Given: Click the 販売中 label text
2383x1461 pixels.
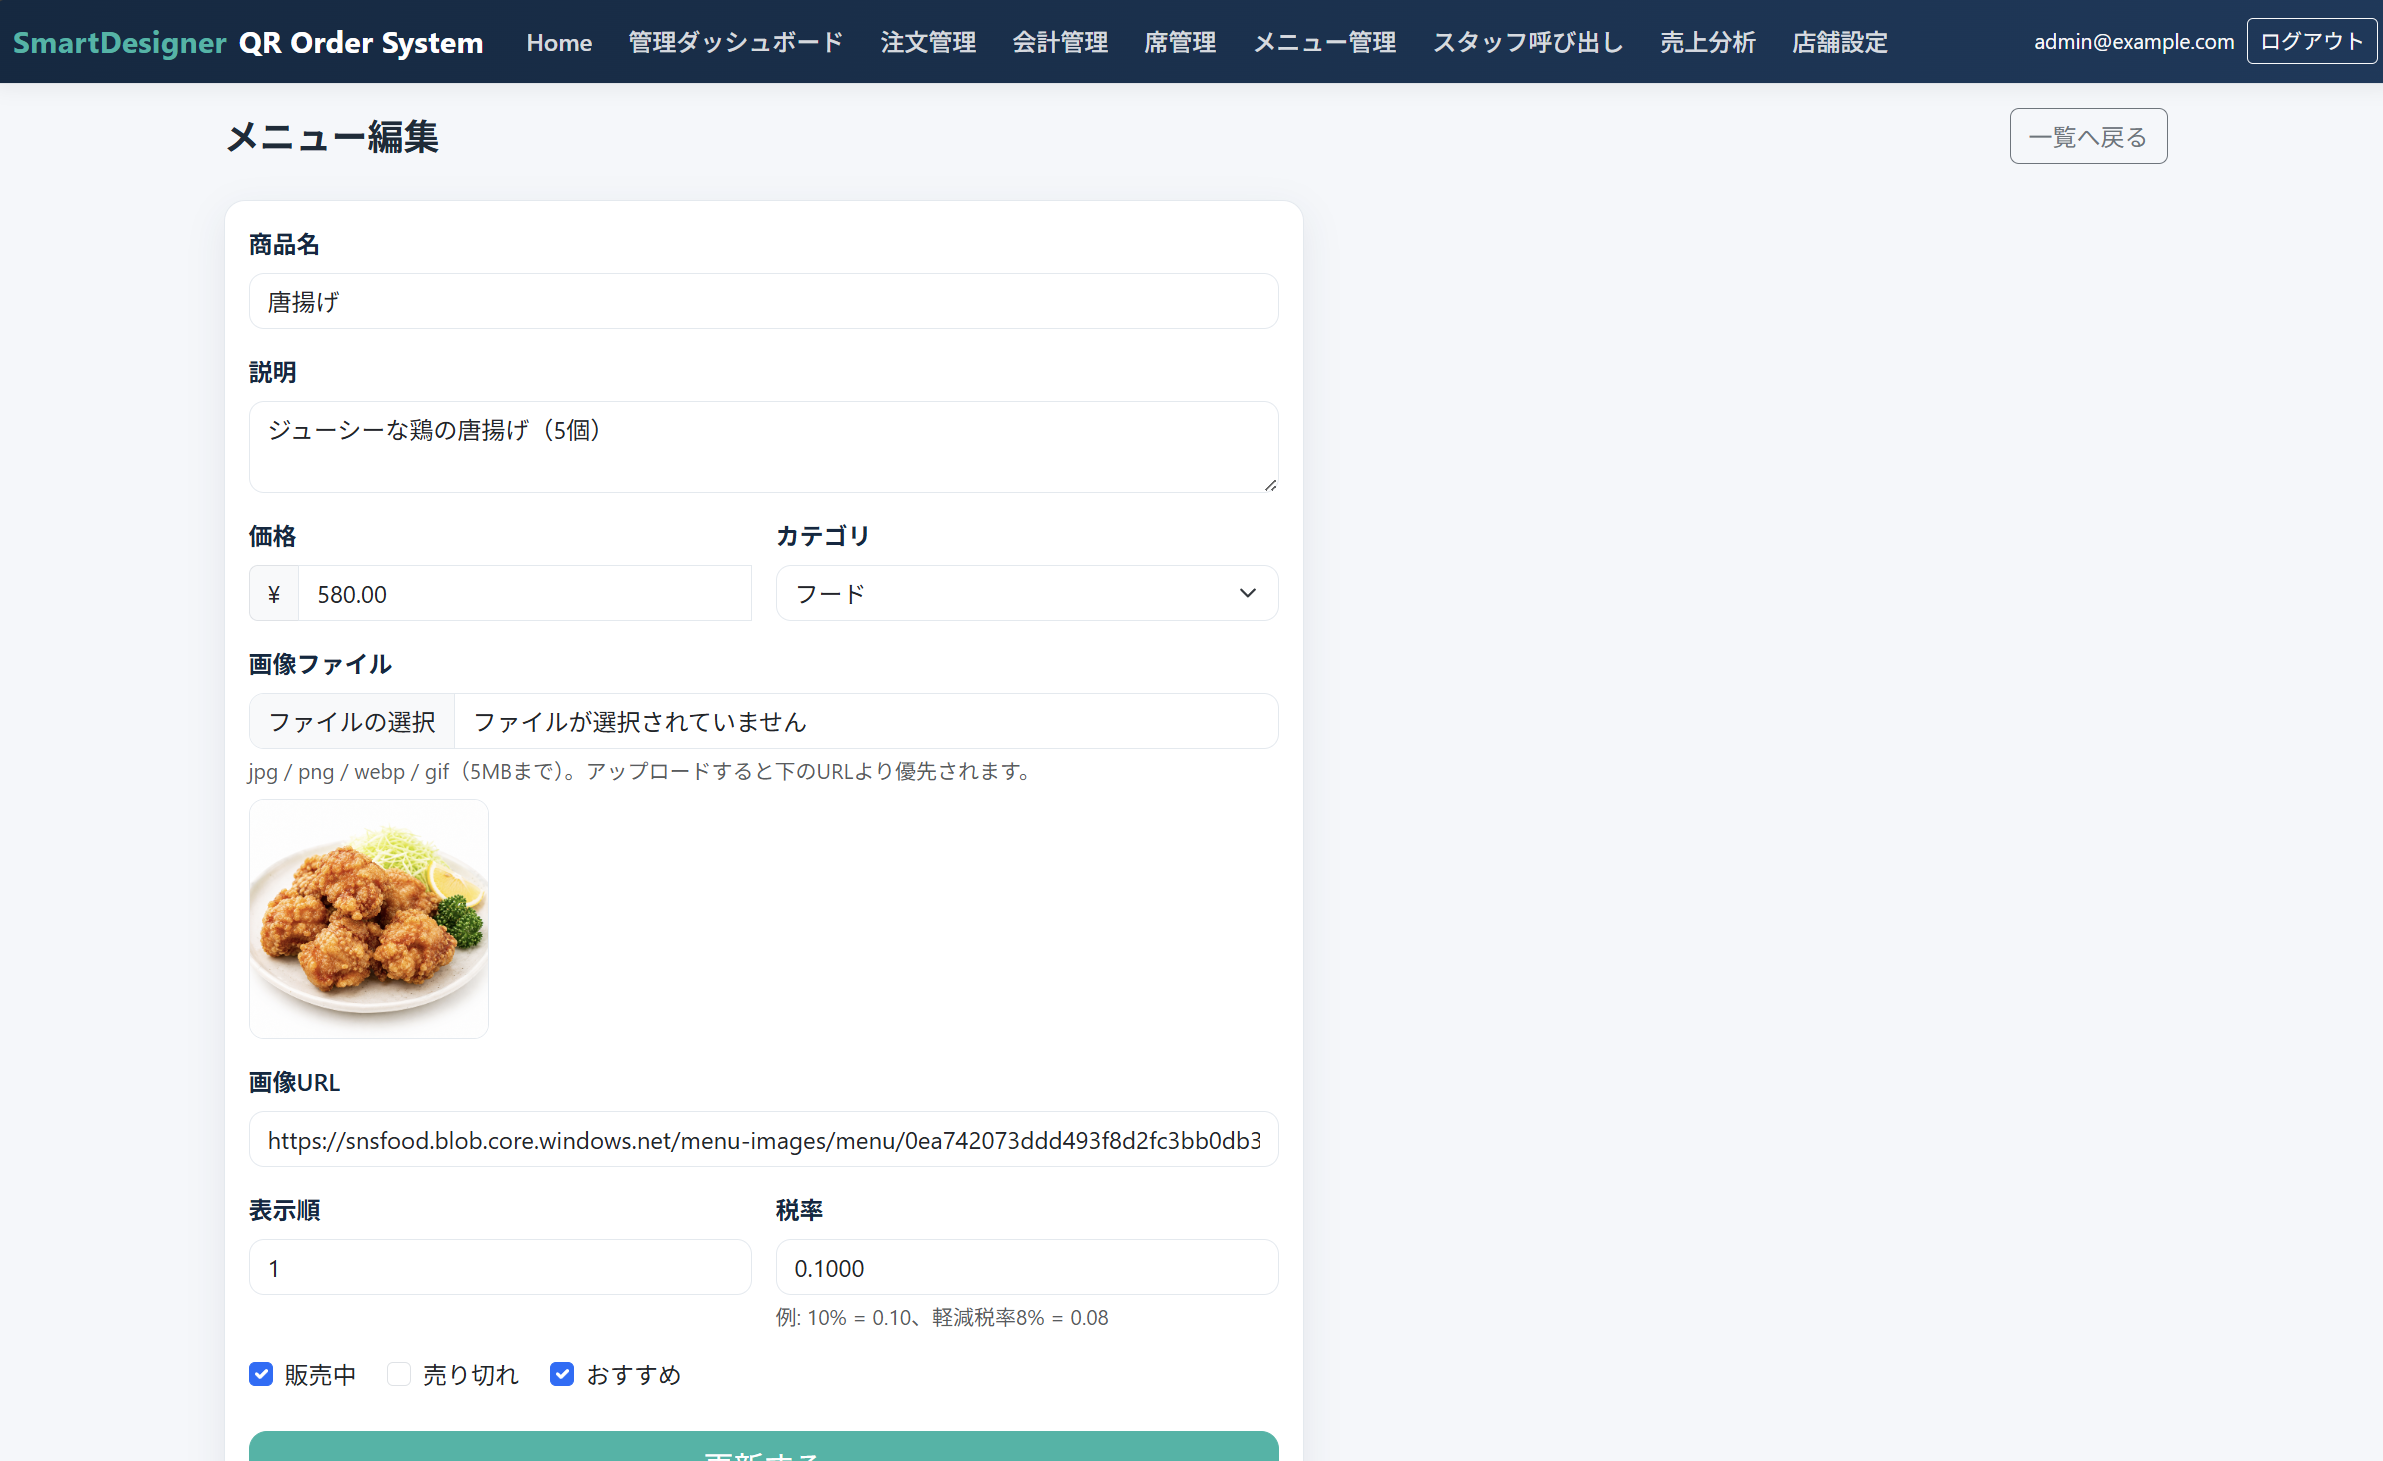Looking at the screenshot, I should coord(320,1375).
